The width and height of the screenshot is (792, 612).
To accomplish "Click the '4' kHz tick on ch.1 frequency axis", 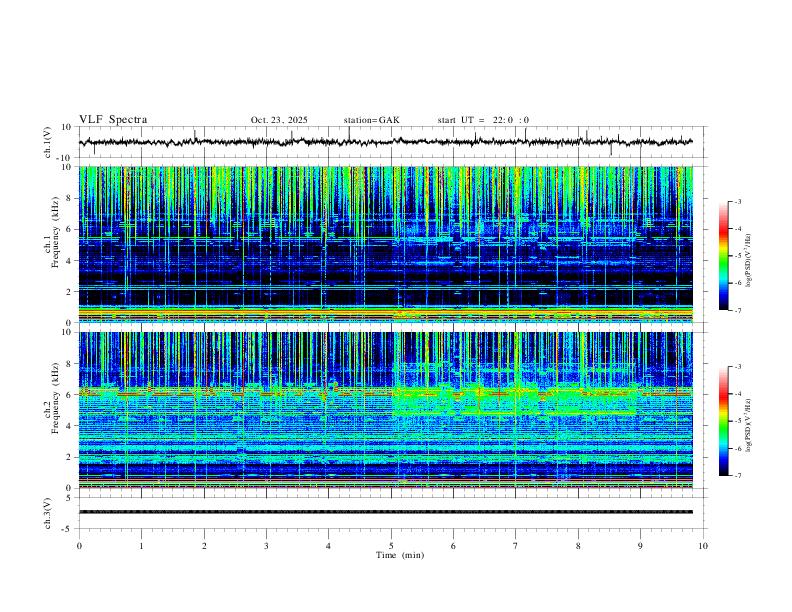I will tap(69, 261).
